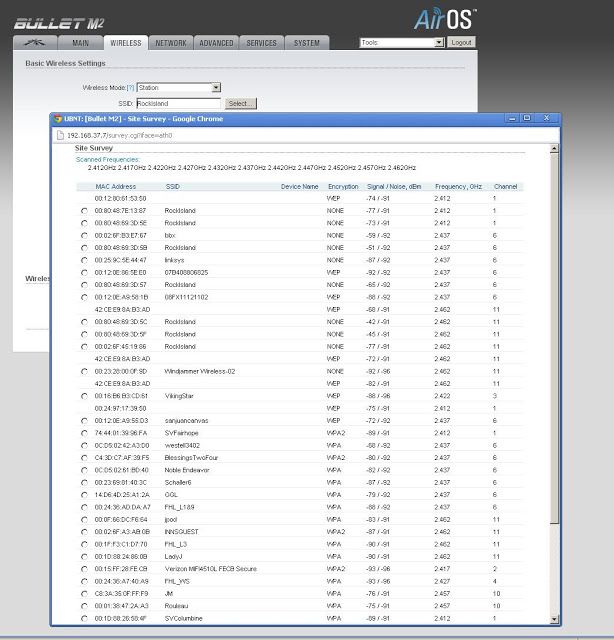The height and width of the screenshot is (640, 614).
Task: Select the 07B408806825 network radio button
Action: (84, 273)
